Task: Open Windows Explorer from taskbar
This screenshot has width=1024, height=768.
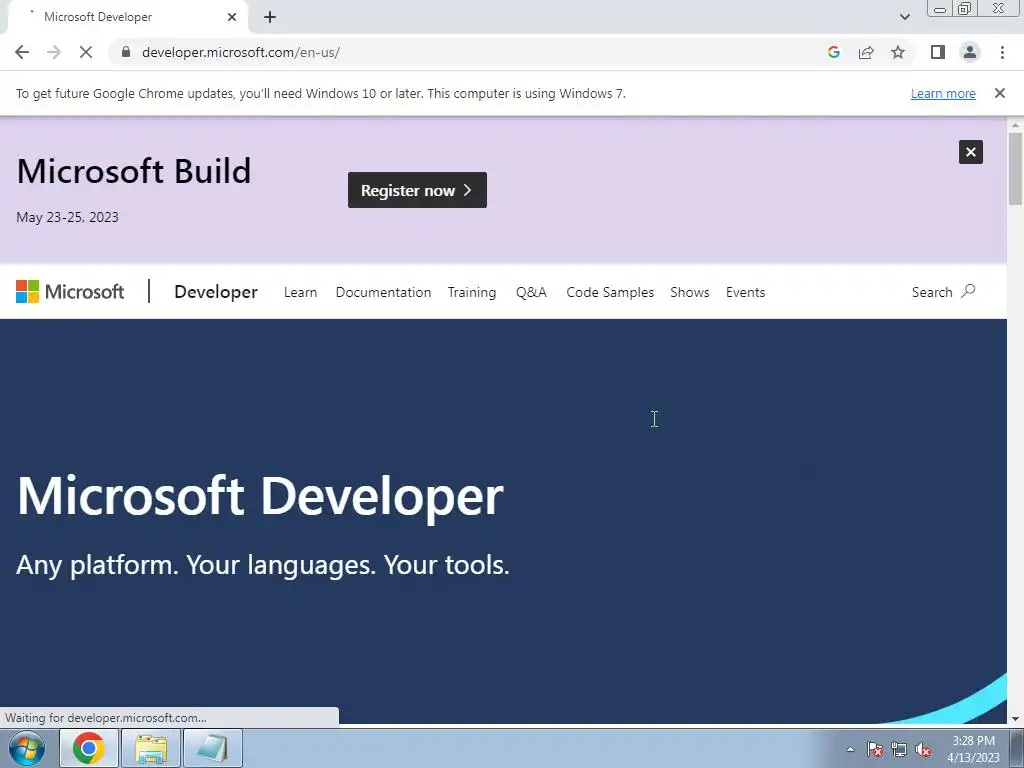Action: (x=151, y=748)
